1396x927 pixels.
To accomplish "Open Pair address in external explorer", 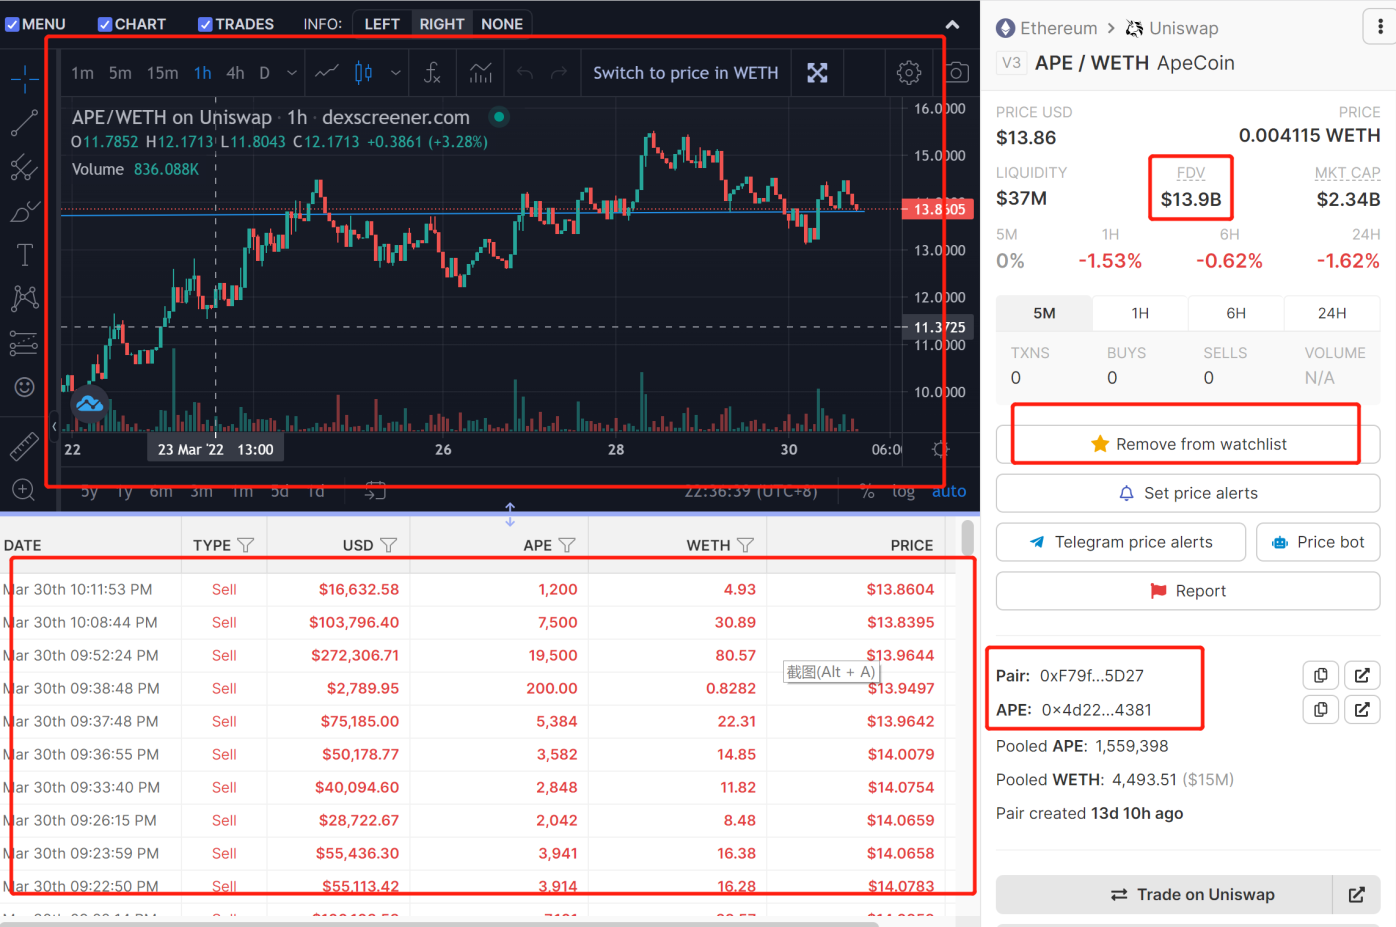I will [1362, 675].
